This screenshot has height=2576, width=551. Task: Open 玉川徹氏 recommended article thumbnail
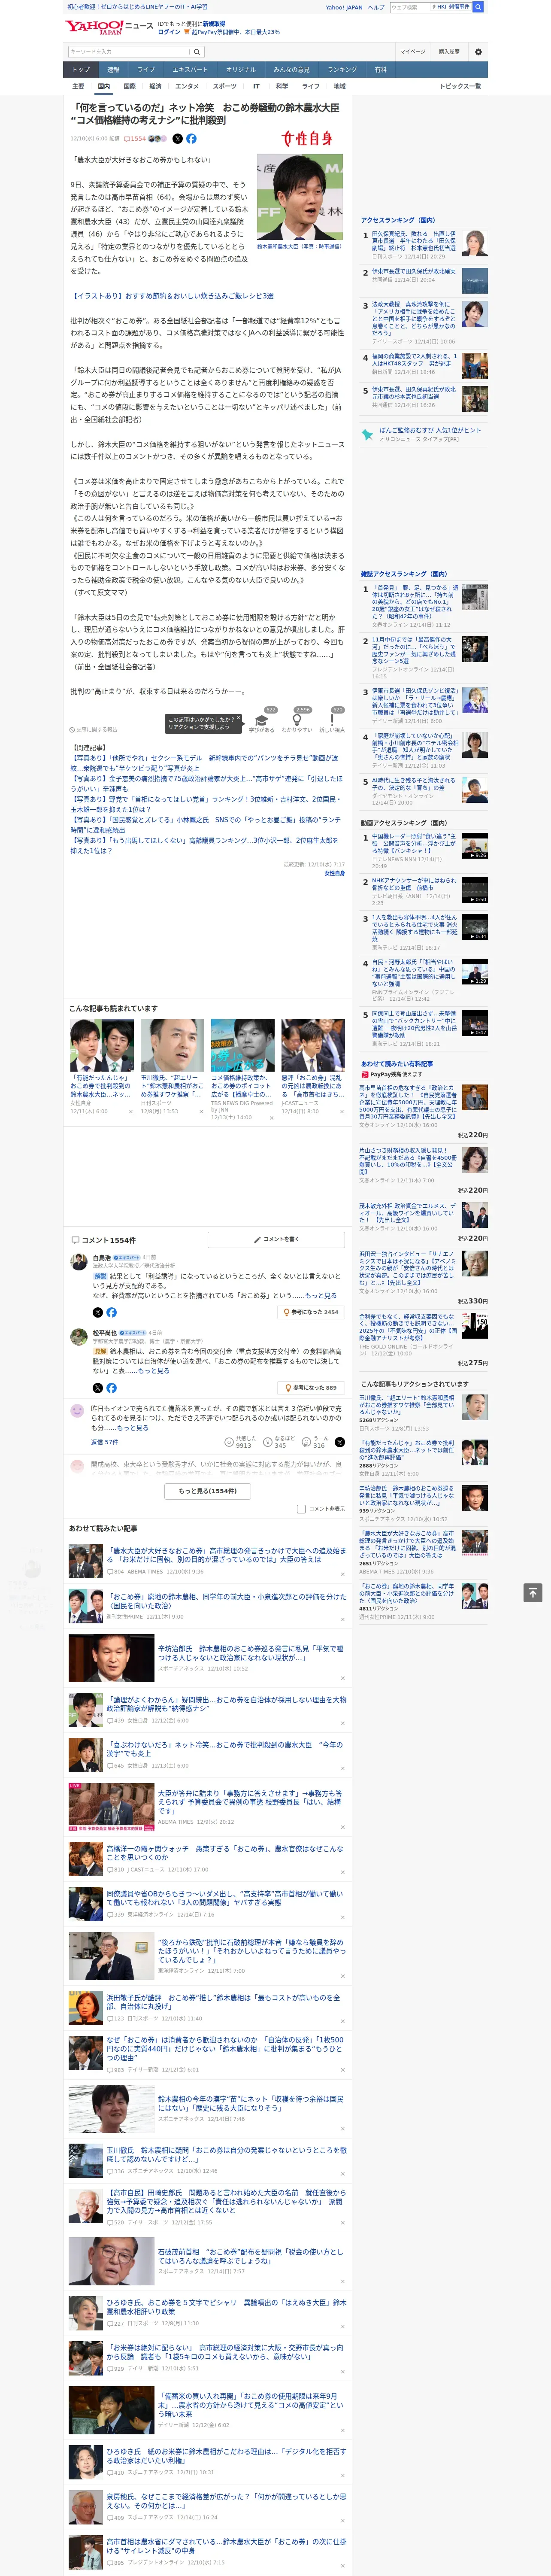172,1045
